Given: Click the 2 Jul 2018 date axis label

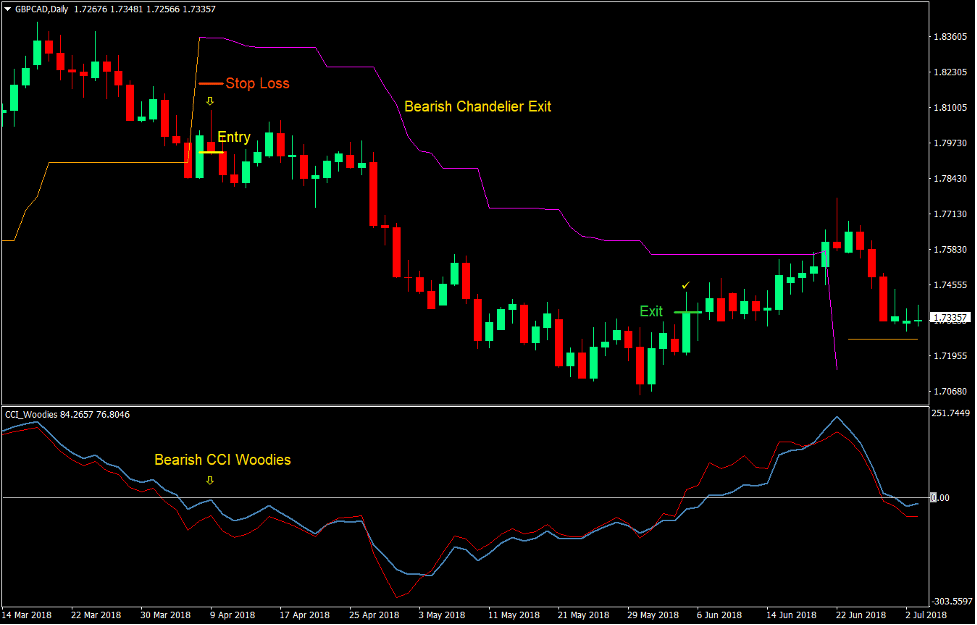Looking at the screenshot, I should pos(925,616).
